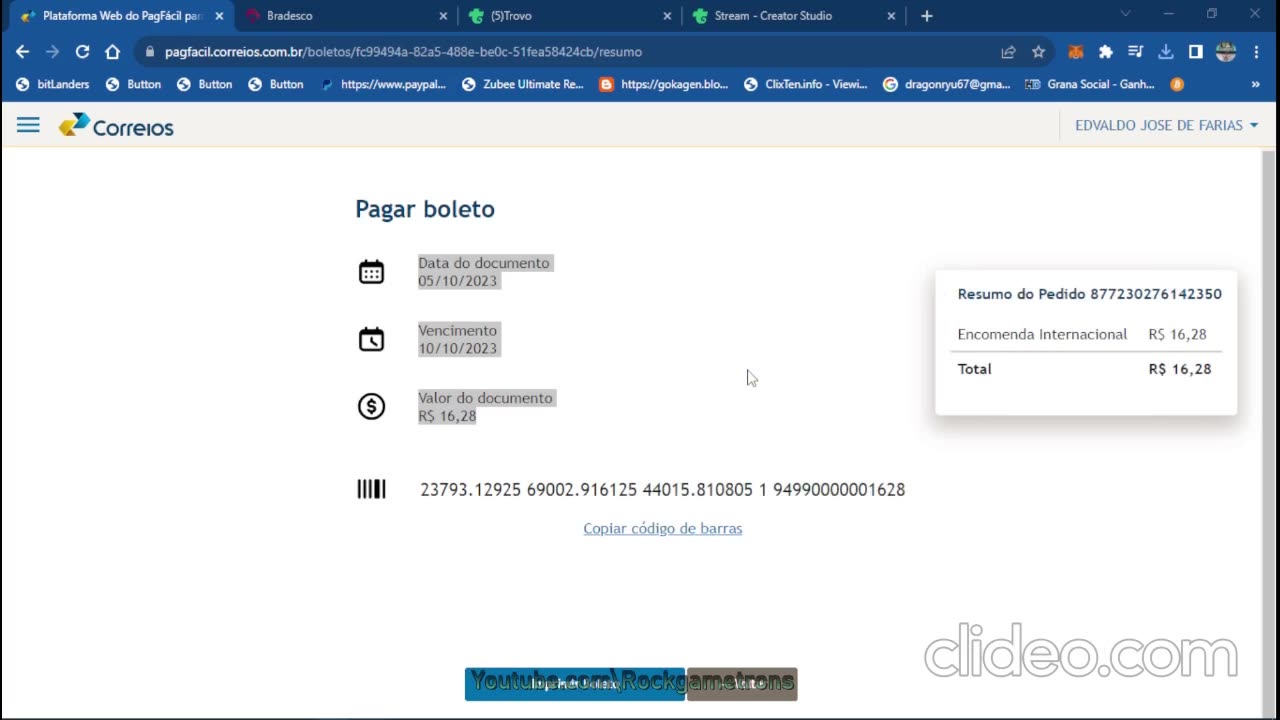
Task: Go forward in browser history
Action: [53, 52]
